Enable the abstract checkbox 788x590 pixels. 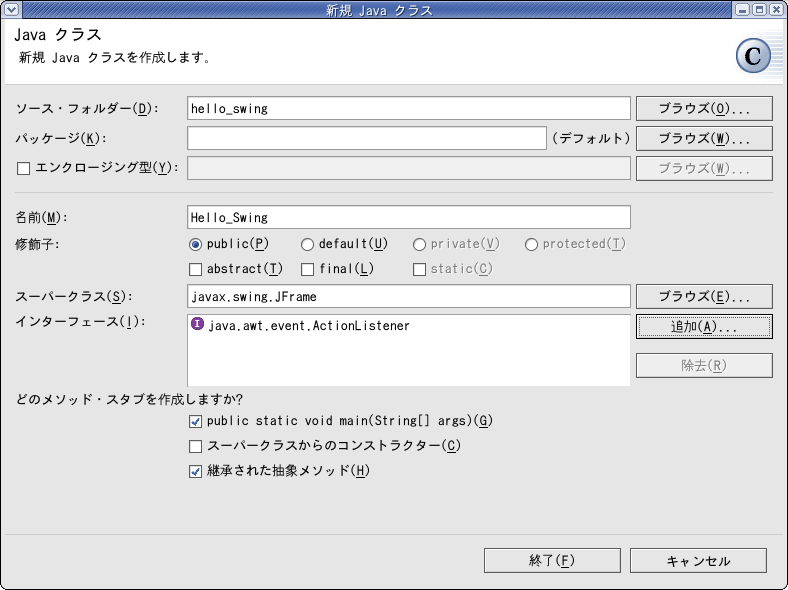[195, 270]
